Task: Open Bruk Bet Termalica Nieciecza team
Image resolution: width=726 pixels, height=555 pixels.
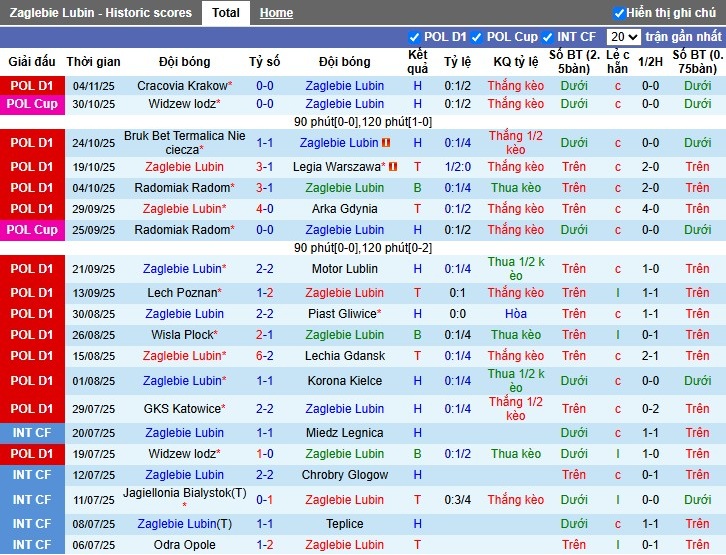Action: click(184, 143)
